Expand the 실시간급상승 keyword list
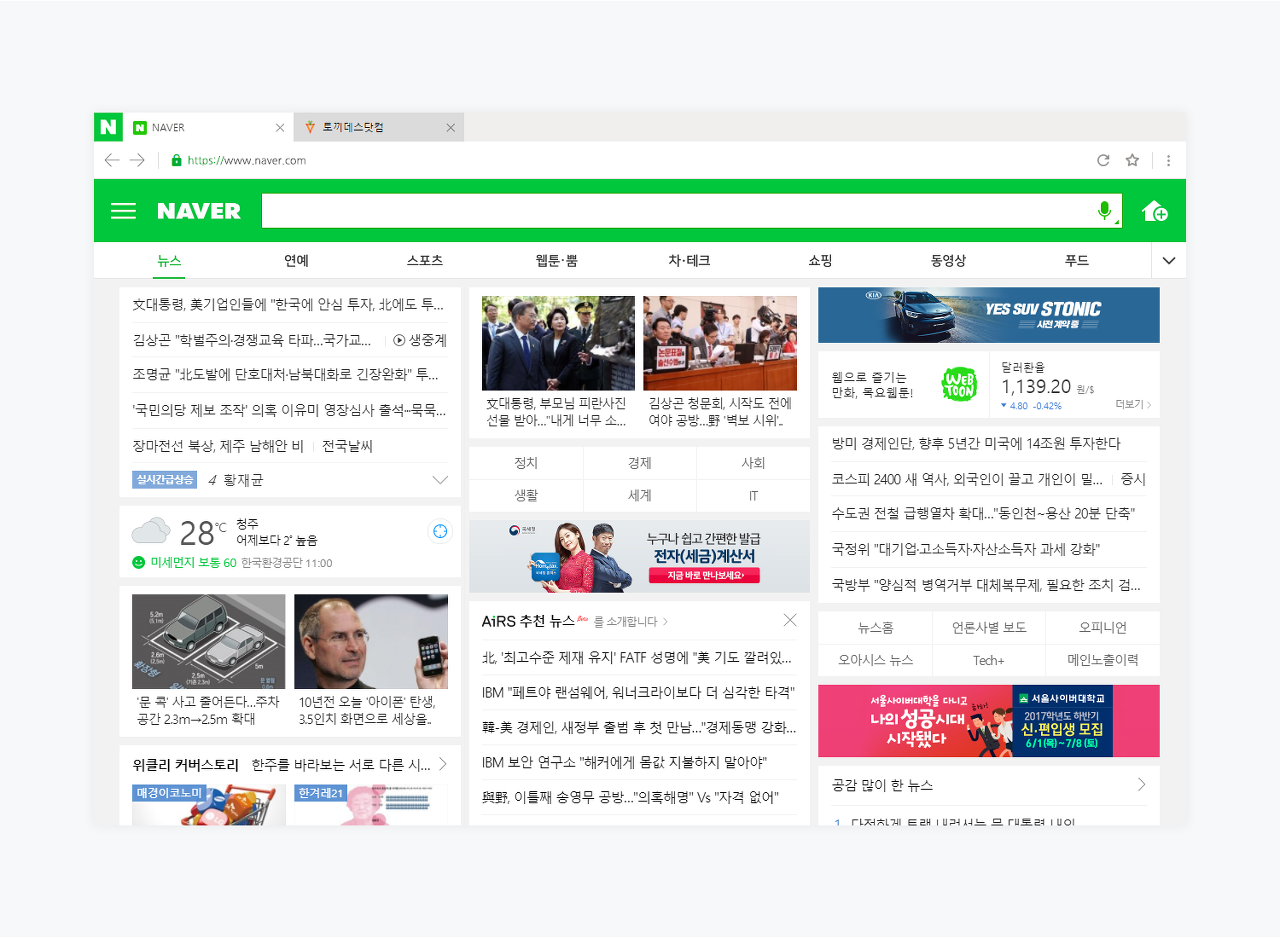 [x=440, y=480]
